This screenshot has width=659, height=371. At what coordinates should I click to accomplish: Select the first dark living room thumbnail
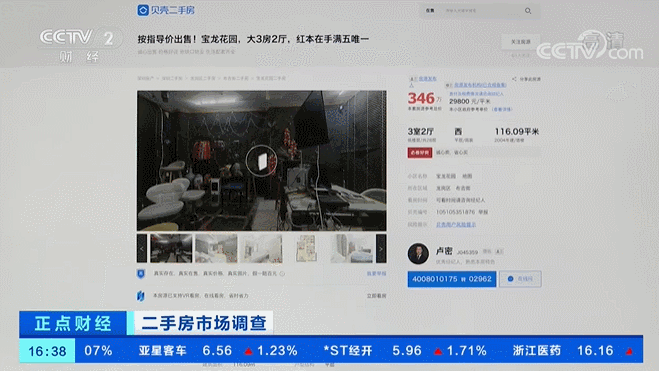tap(171, 248)
